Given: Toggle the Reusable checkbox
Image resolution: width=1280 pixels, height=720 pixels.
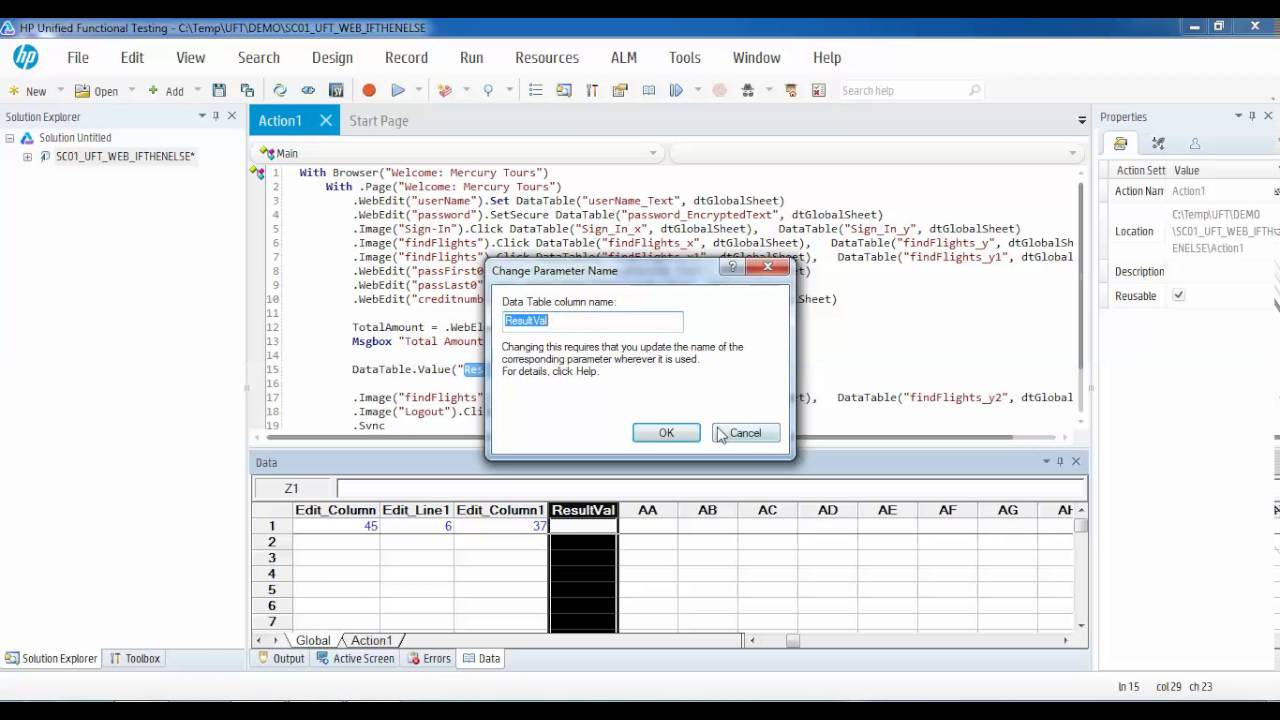Looking at the screenshot, I should click(1178, 296).
